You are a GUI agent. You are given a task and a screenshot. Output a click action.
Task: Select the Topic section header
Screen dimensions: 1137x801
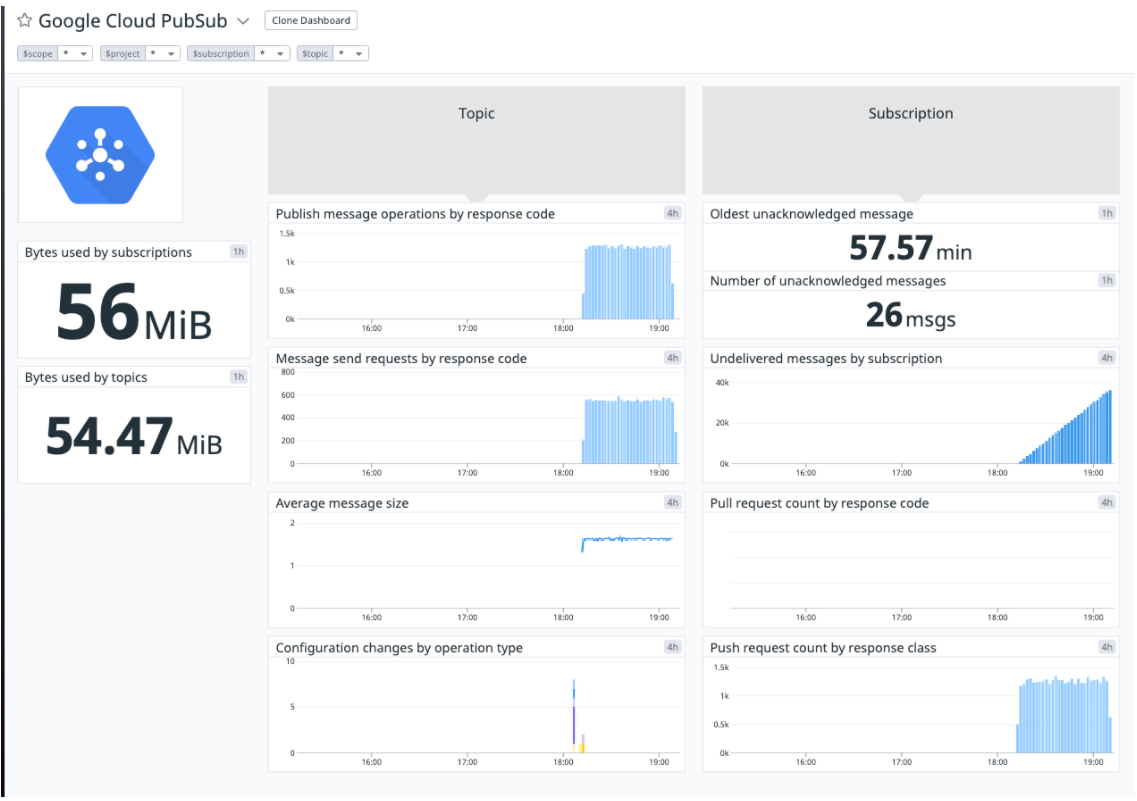(476, 113)
